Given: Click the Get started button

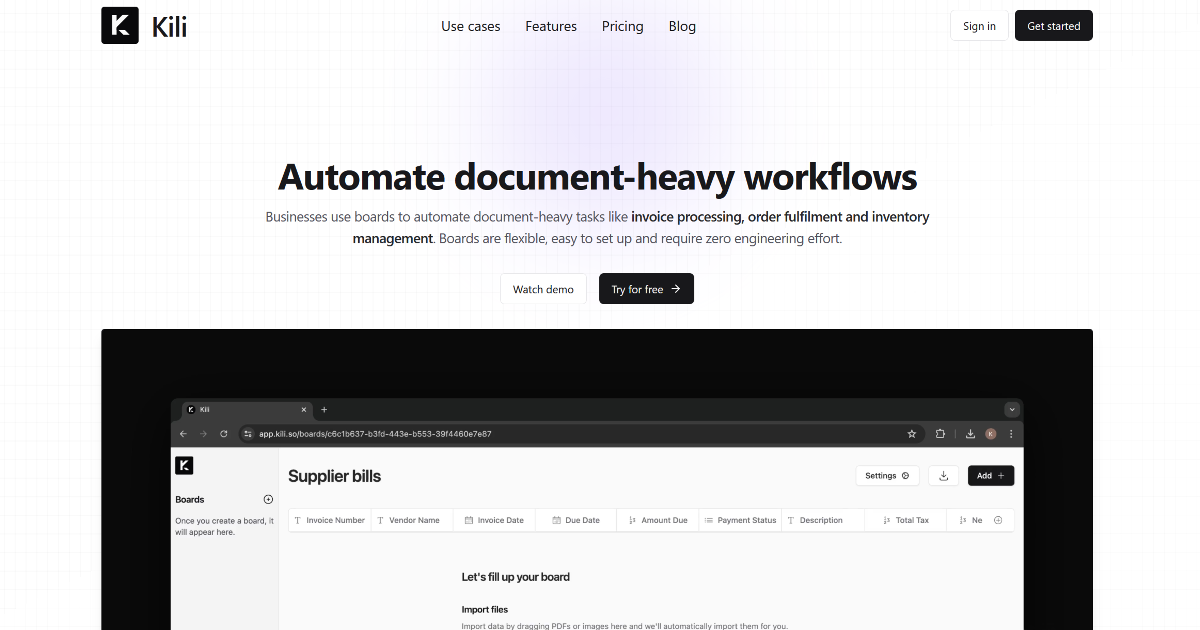Looking at the screenshot, I should [x=1053, y=26].
